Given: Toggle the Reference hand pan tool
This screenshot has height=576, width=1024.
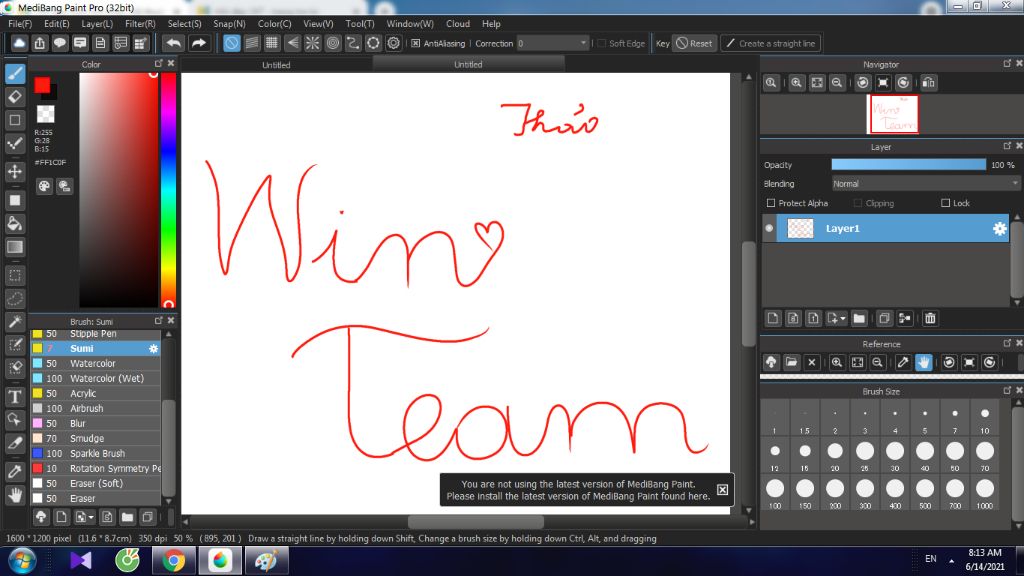Looking at the screenshot, I should click(x=923, y=362).
